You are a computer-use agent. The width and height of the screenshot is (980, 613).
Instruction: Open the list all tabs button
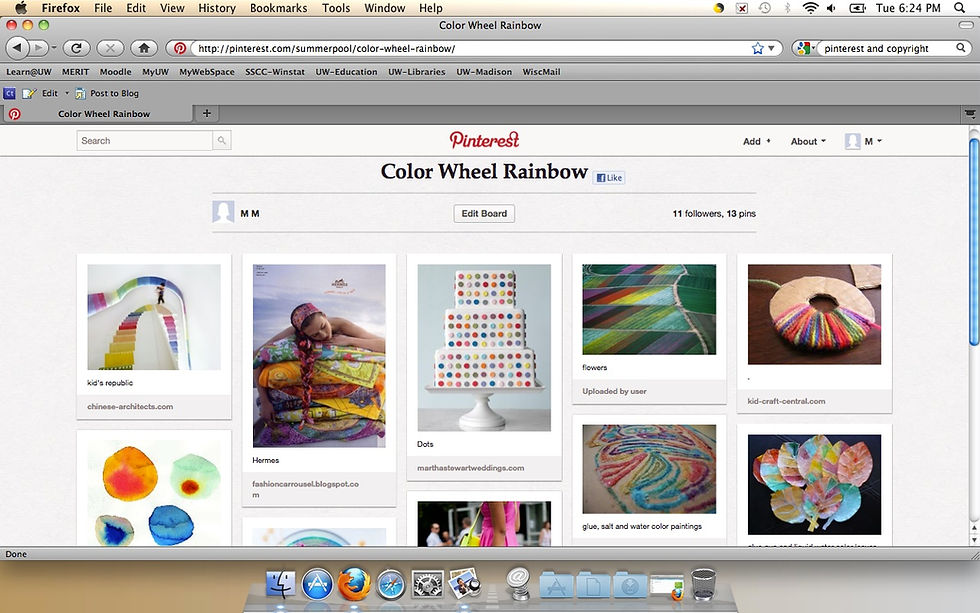(969, 114)
